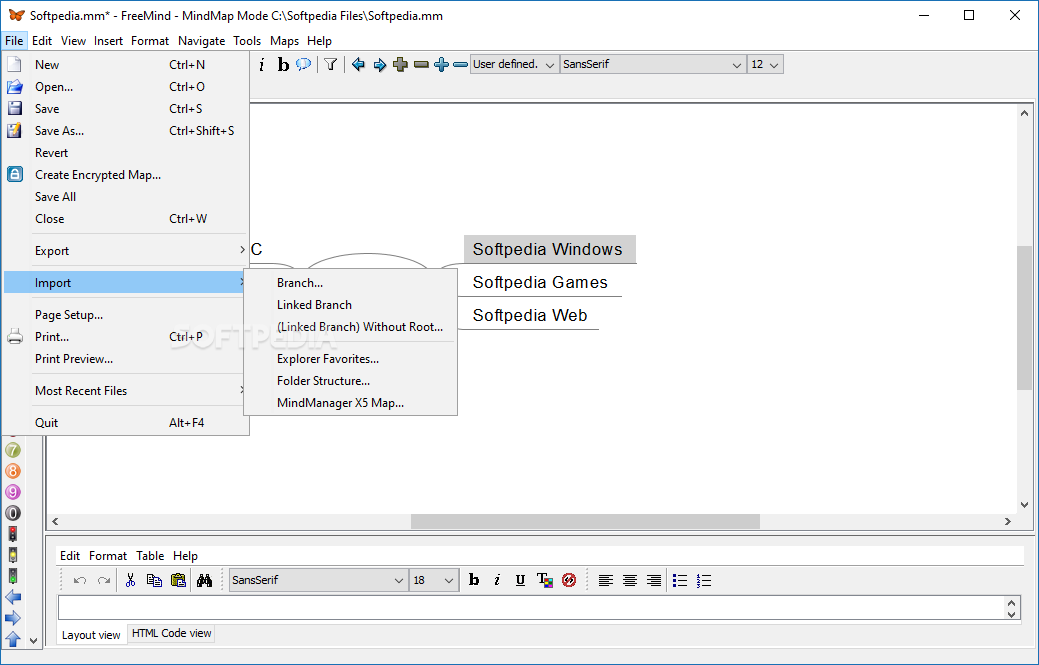
Task: Toggle bold in the main toolbar
Action: 283,64
